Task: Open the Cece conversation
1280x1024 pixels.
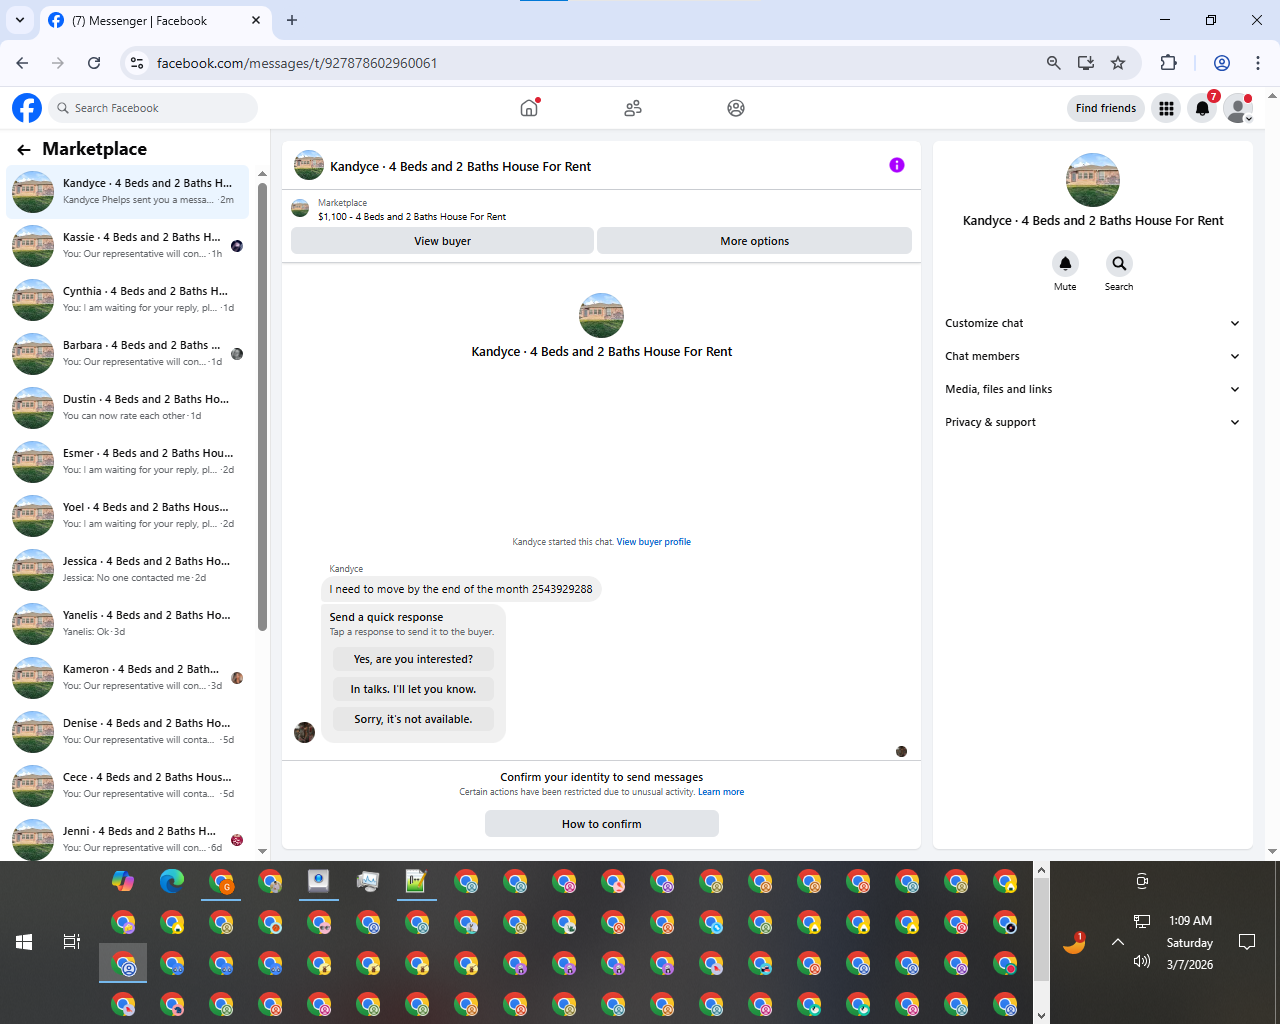Action: (128, 785)
